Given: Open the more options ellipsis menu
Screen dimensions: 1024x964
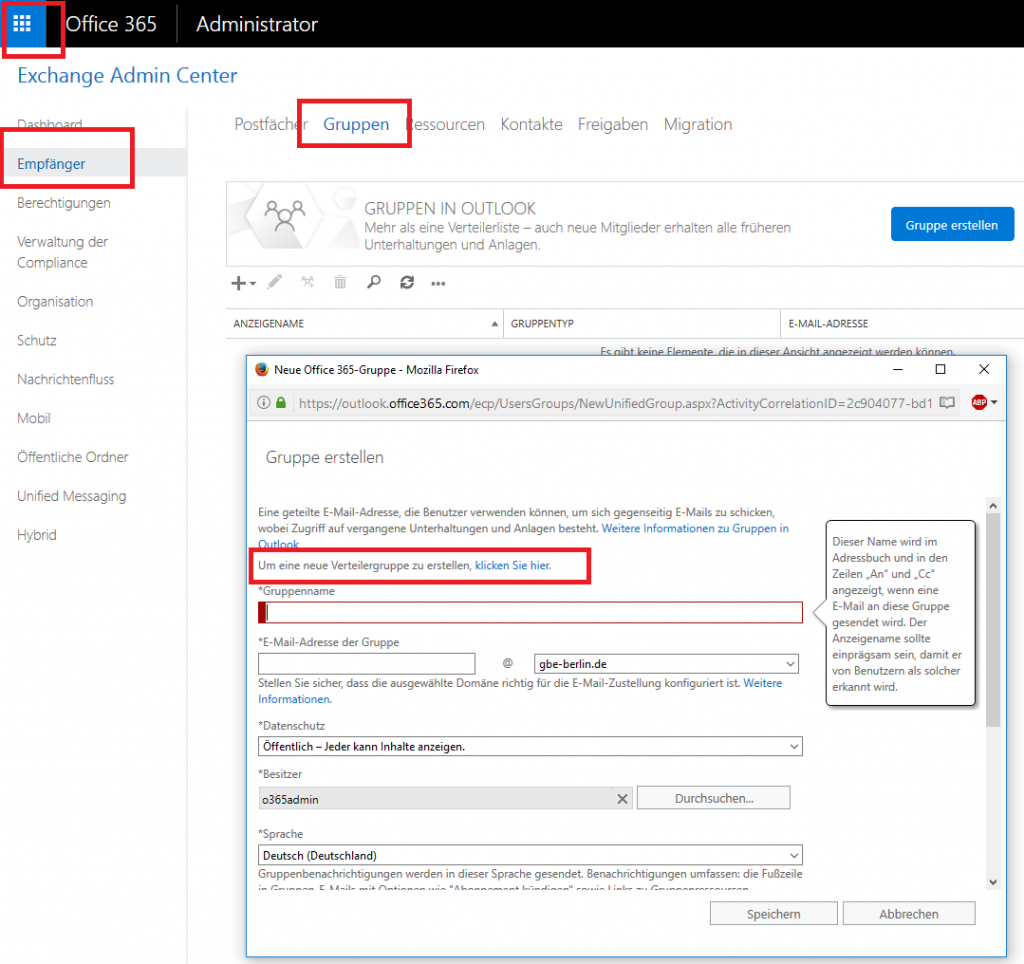Looking at the screenshot, I should pos(438,283).
